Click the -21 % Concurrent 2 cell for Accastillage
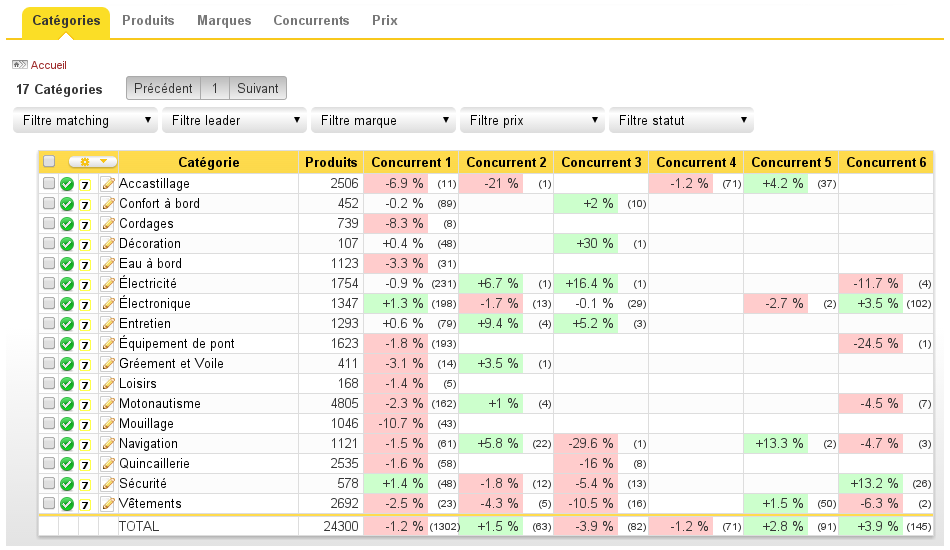Image resolution: width=950 pixels, height=550 pixels. click(x=491, y=184)
